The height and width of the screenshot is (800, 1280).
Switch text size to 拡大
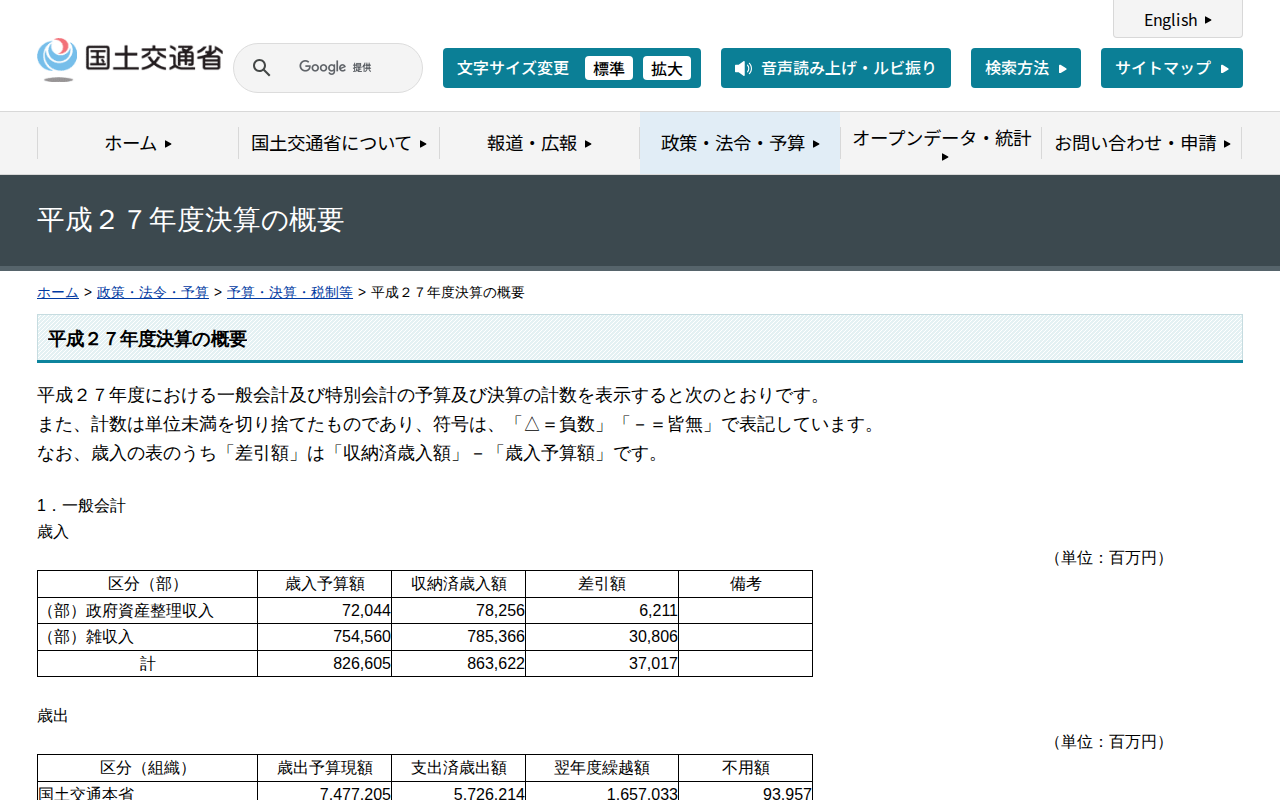point(667,68)
